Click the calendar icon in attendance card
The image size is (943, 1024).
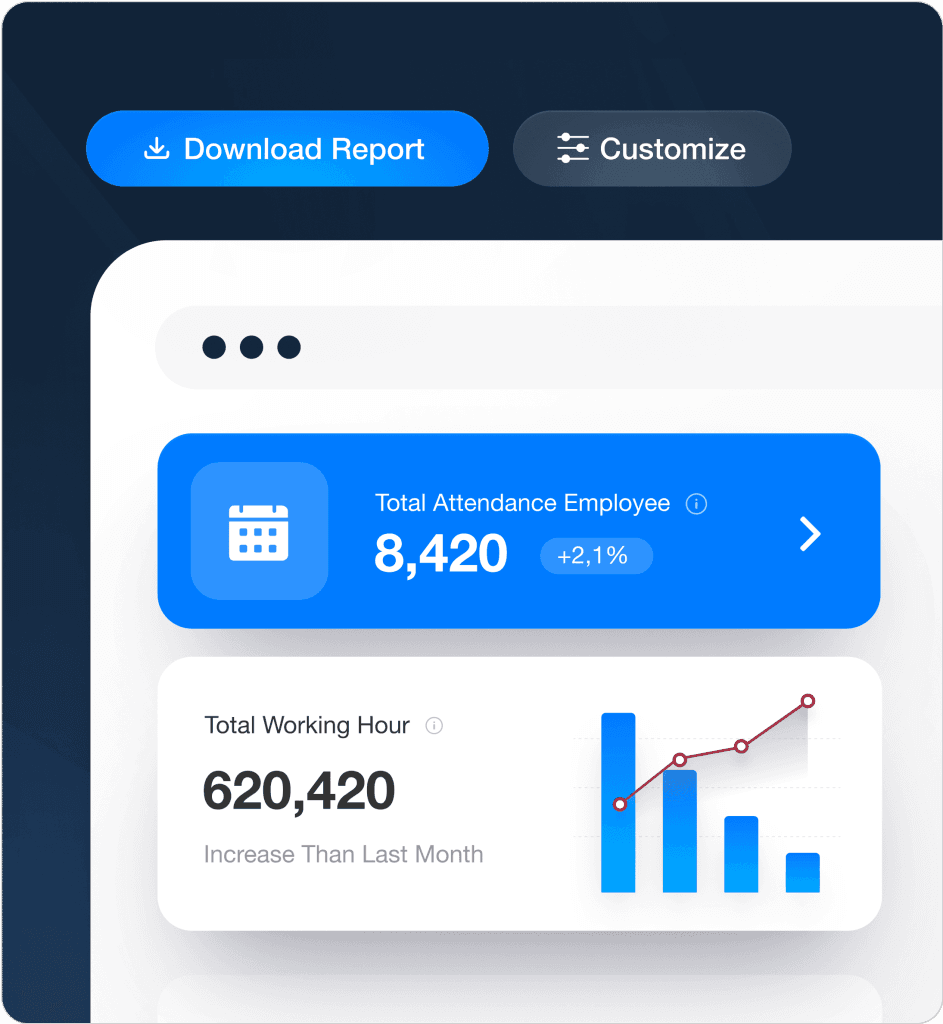259,532
